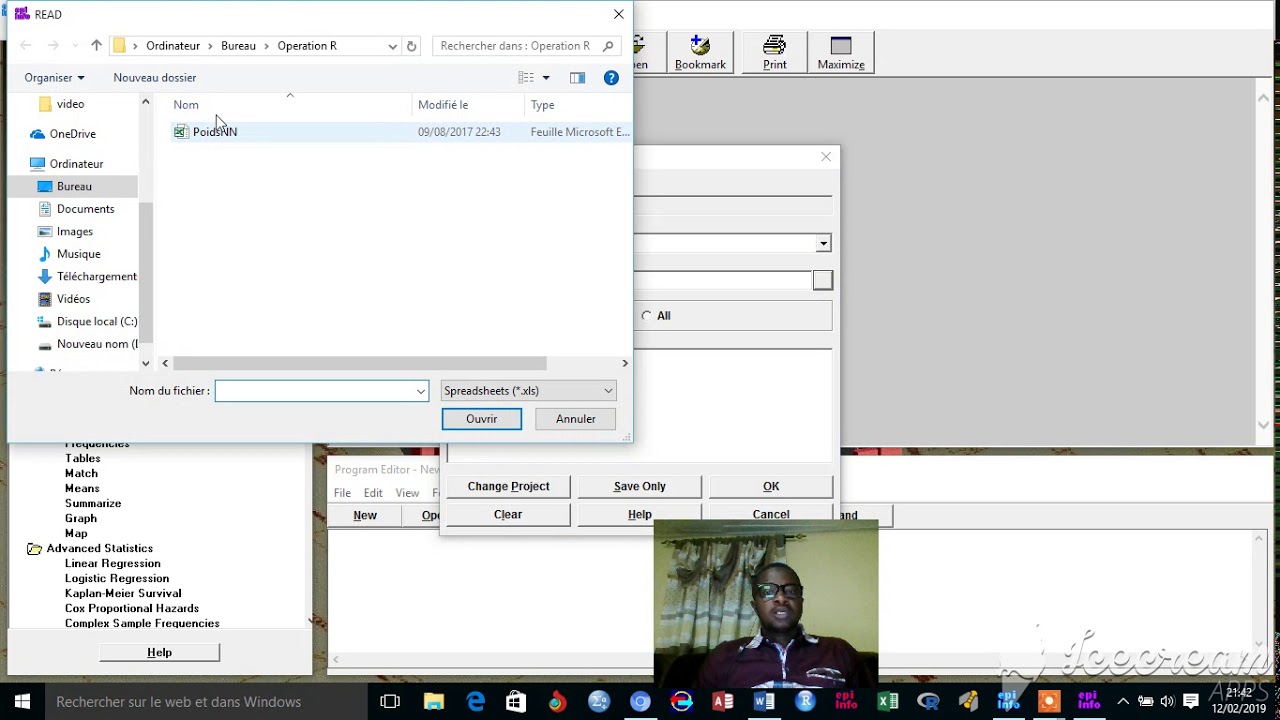The height and width of the screenshot is (720, 1280).
Task: Click the horizontal scrollbar in file list
Action: [360, 364]
